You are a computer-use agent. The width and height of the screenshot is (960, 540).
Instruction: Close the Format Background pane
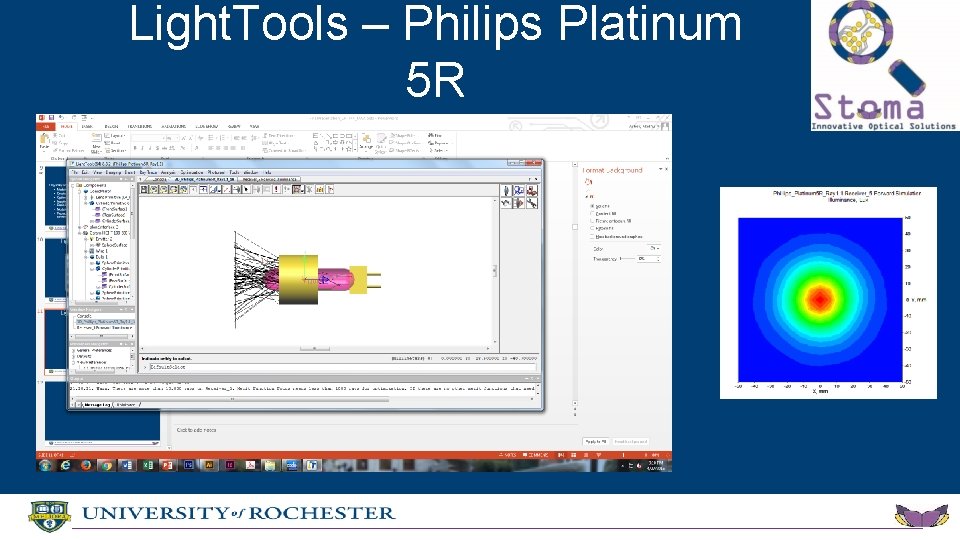[666, 169]
